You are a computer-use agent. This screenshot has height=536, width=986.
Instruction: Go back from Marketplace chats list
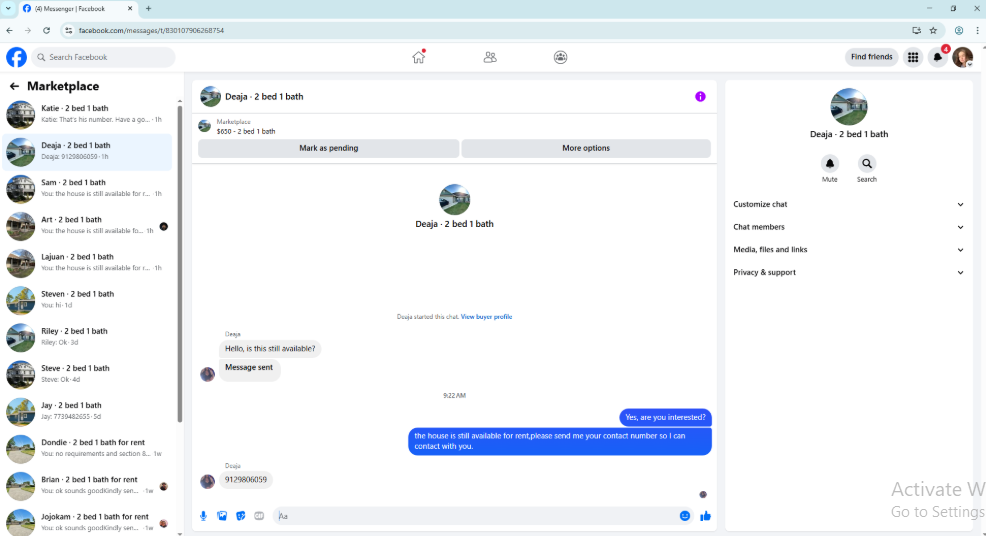(14, 86)
